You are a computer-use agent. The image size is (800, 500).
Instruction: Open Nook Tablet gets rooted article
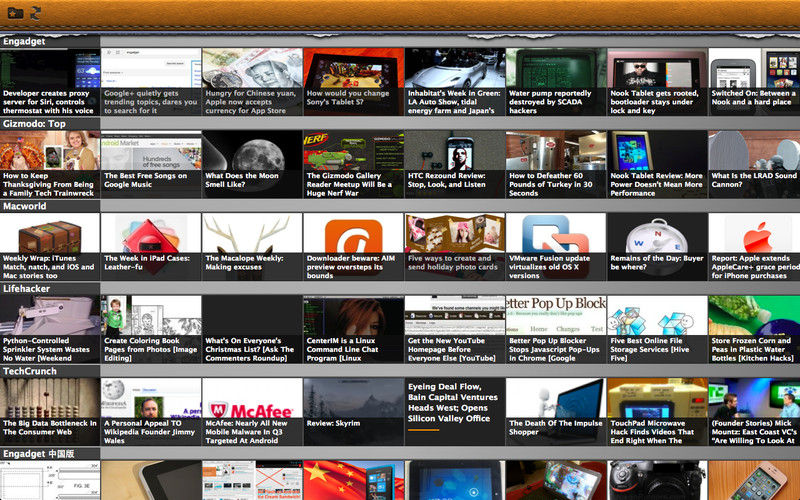point(657,82)
